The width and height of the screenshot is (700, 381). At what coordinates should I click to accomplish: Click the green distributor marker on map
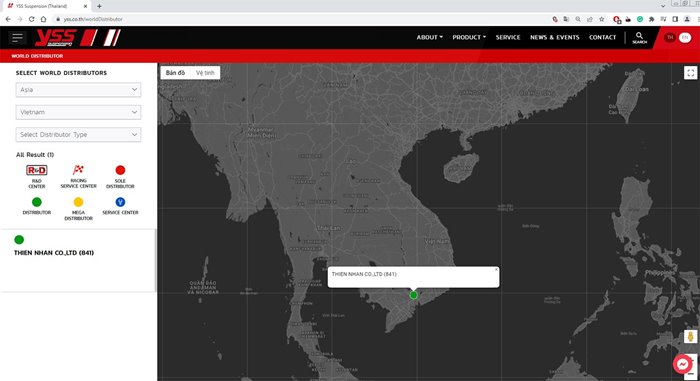tap(413, 295)
